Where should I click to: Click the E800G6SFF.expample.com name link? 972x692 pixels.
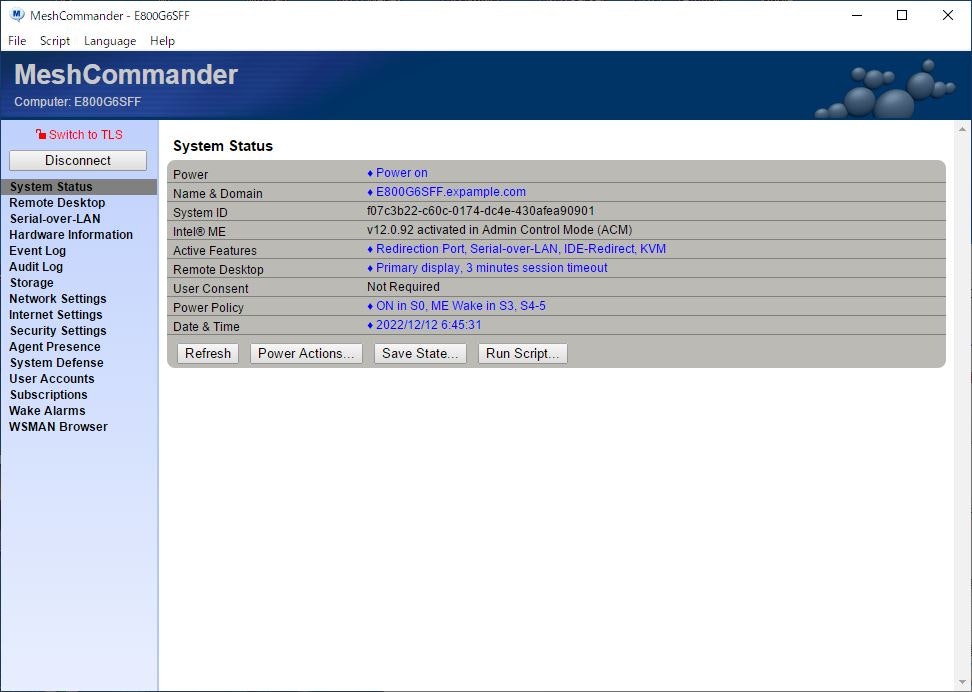pos(451,192)
